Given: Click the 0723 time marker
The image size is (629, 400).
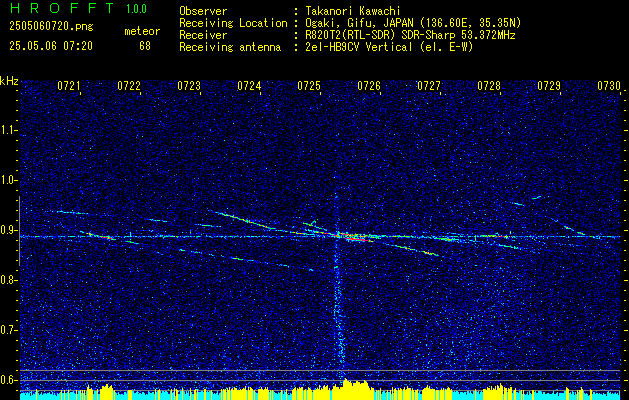Looking at the screenshot, I should (x=189, y=85).
